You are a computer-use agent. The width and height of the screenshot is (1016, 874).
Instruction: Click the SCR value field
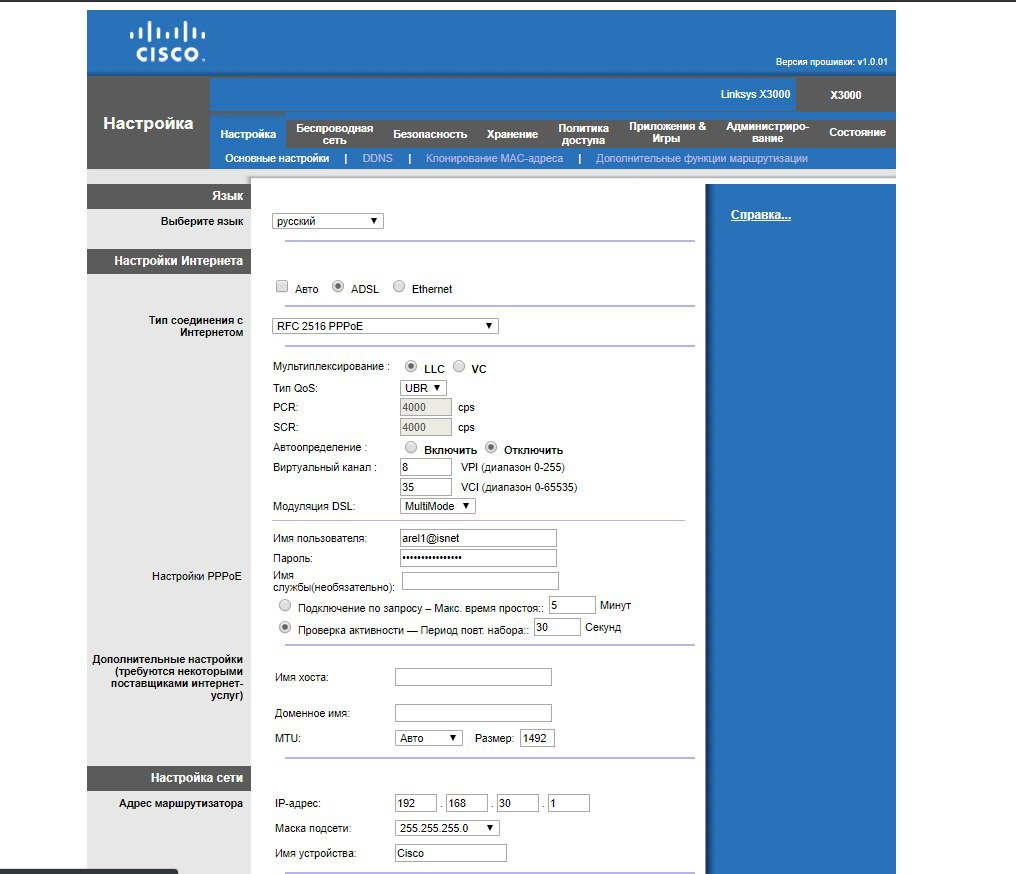click(x=426, y=428)
